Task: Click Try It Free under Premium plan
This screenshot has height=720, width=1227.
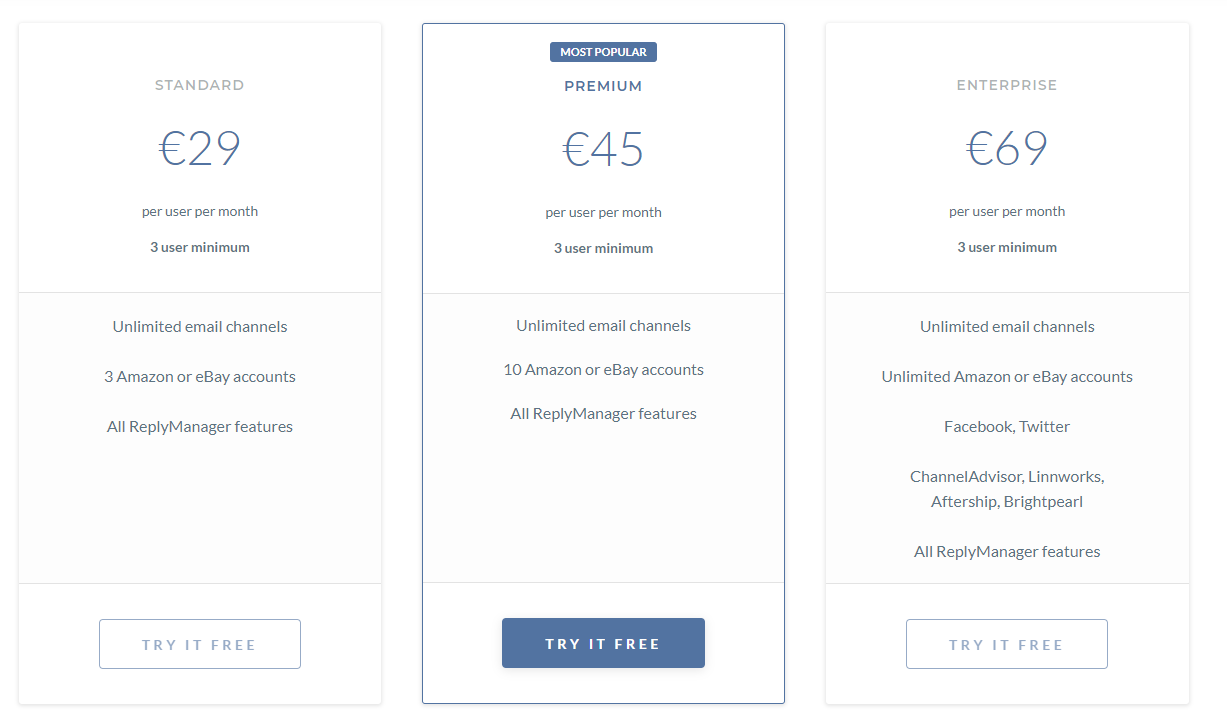Action: 603,643
